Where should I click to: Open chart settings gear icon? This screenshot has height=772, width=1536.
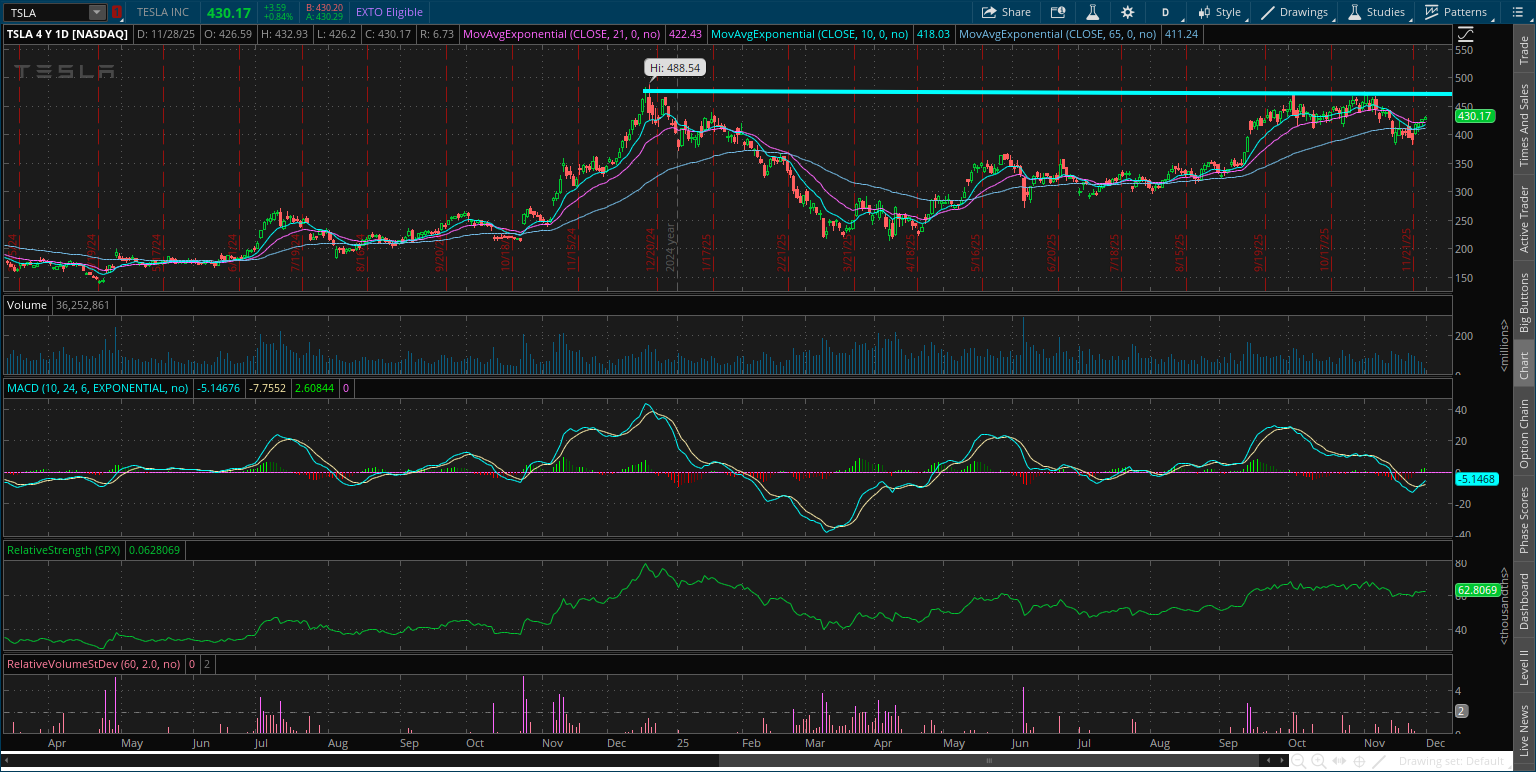coord(1128,12)
